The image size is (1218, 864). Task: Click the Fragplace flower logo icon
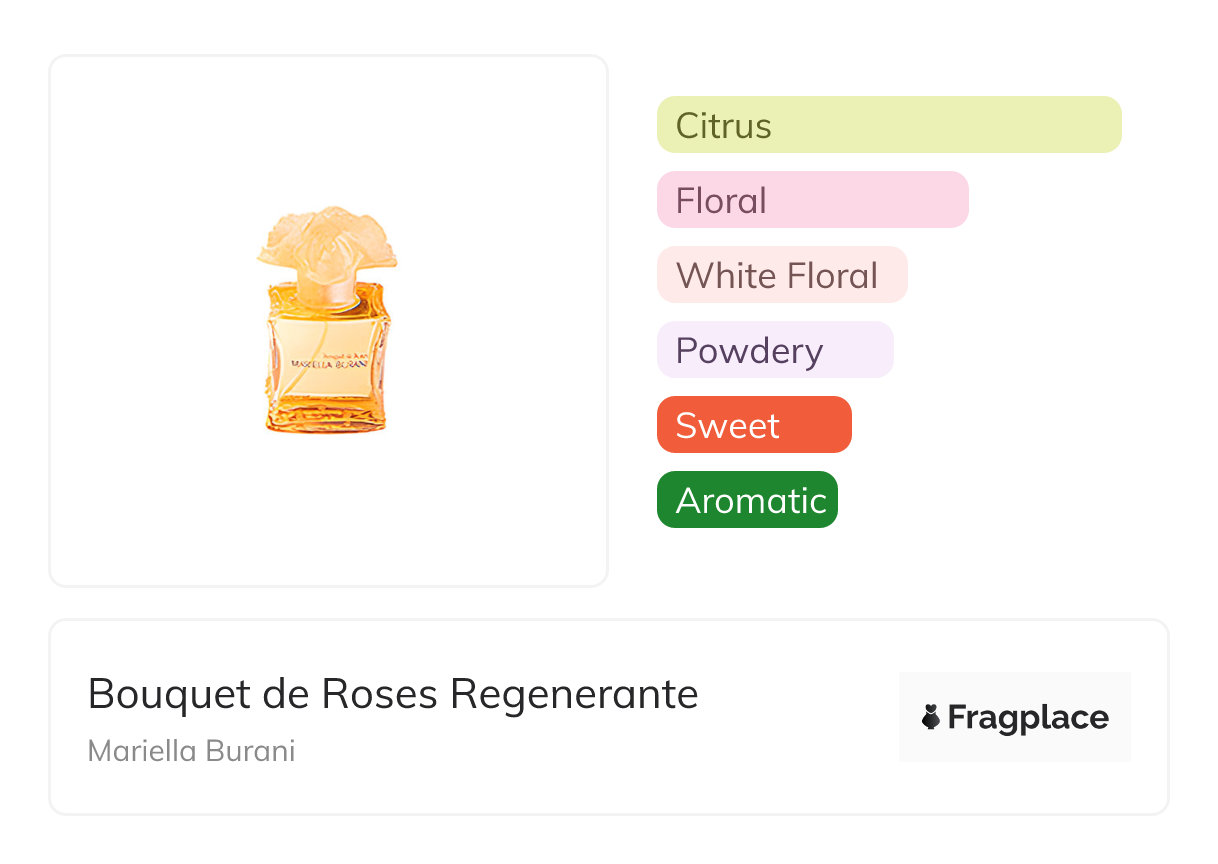pyautogui.click(x=931, y=717)
